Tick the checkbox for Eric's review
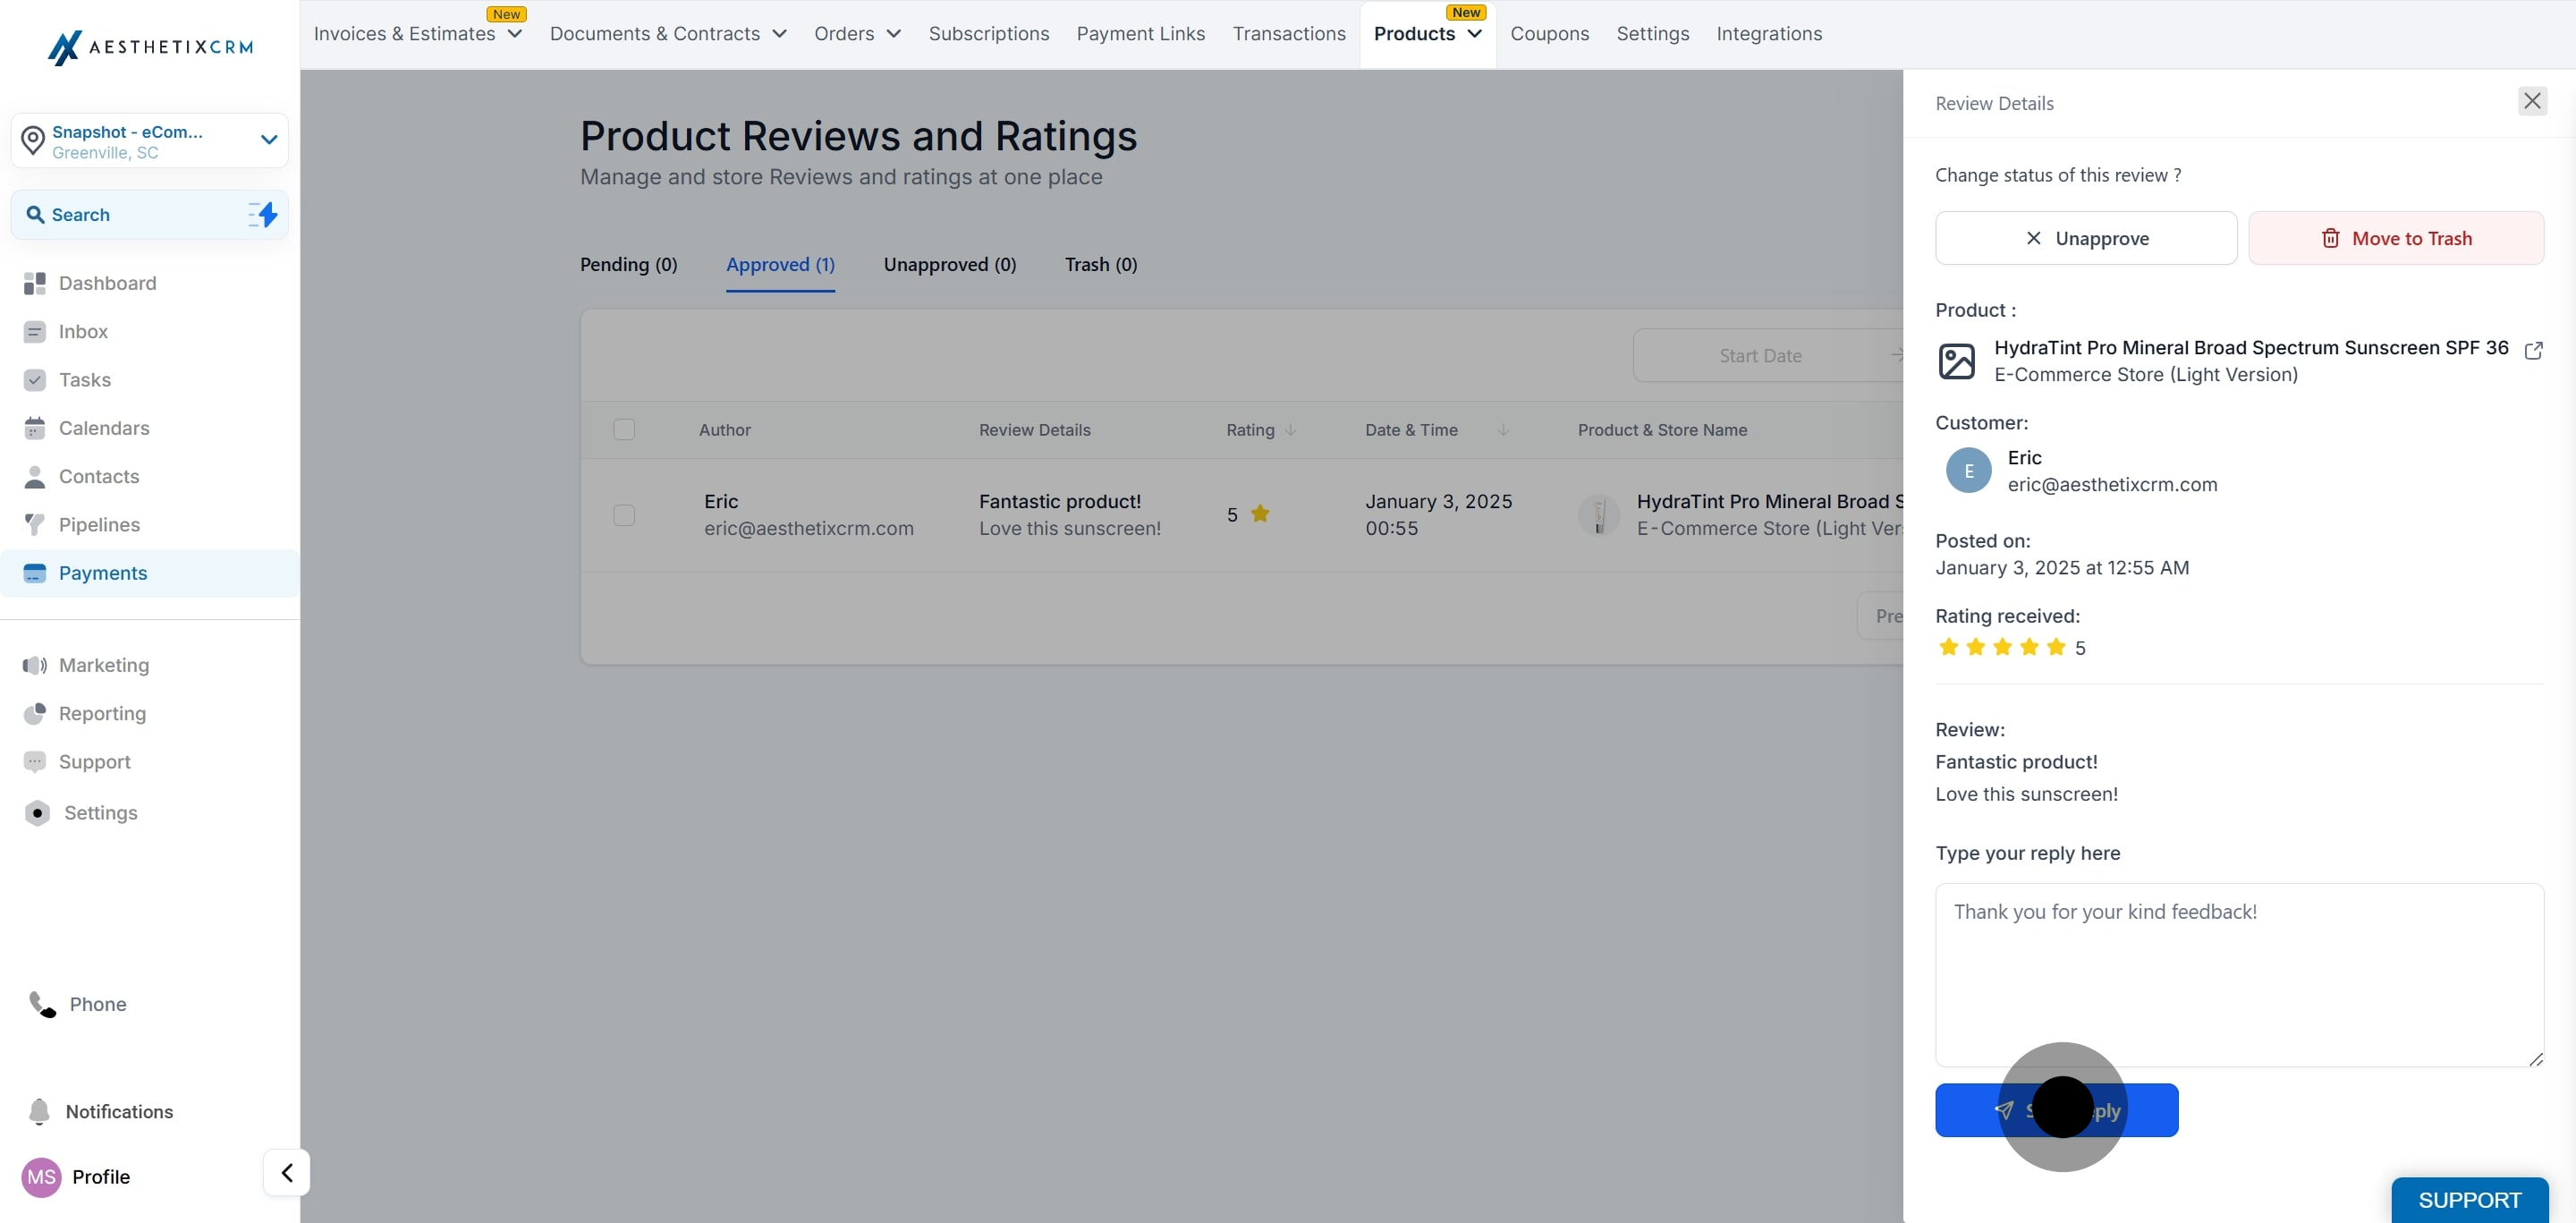Image resolution: width=2576 pixels, height=1223 pixels. tap(624, 515)
